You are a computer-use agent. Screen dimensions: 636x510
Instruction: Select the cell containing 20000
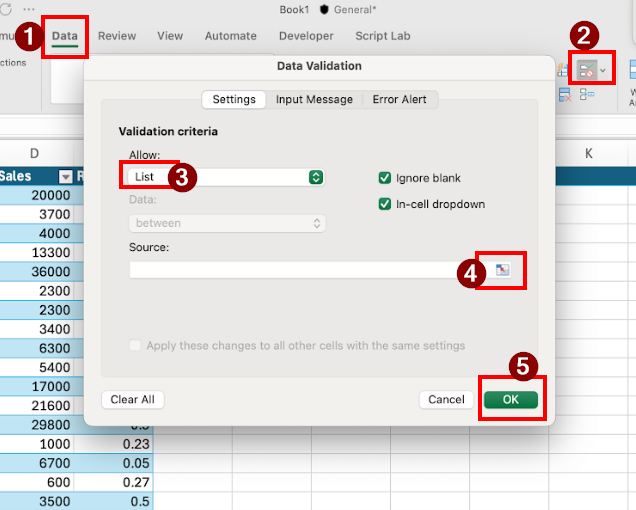[x=37, y=195]
